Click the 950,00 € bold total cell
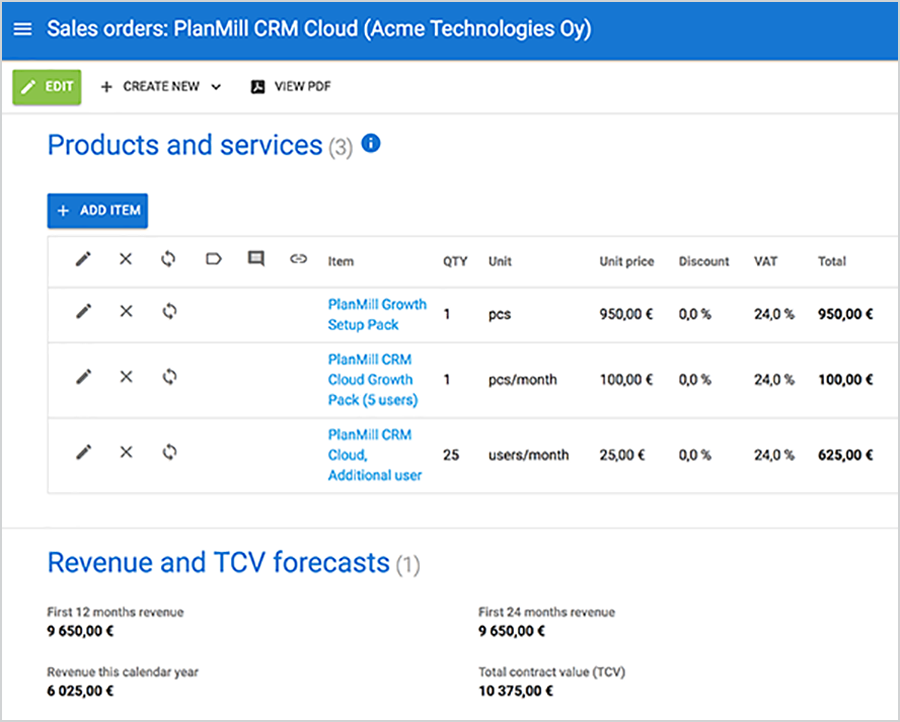This screenshot has width=900, height=722. point(845,315)
